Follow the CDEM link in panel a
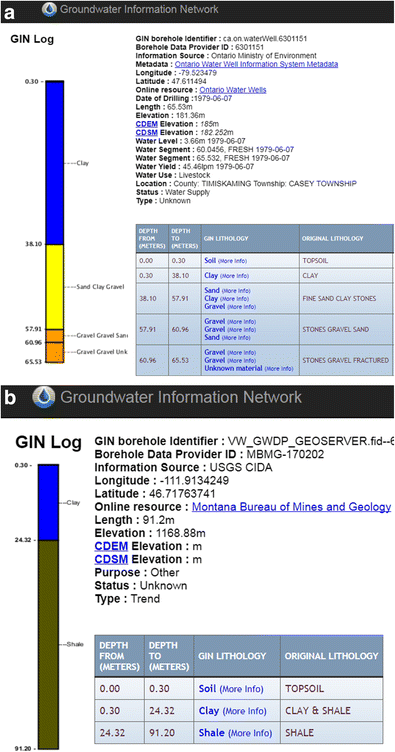This screenshot has width=395, height=752. coord(147,124)
